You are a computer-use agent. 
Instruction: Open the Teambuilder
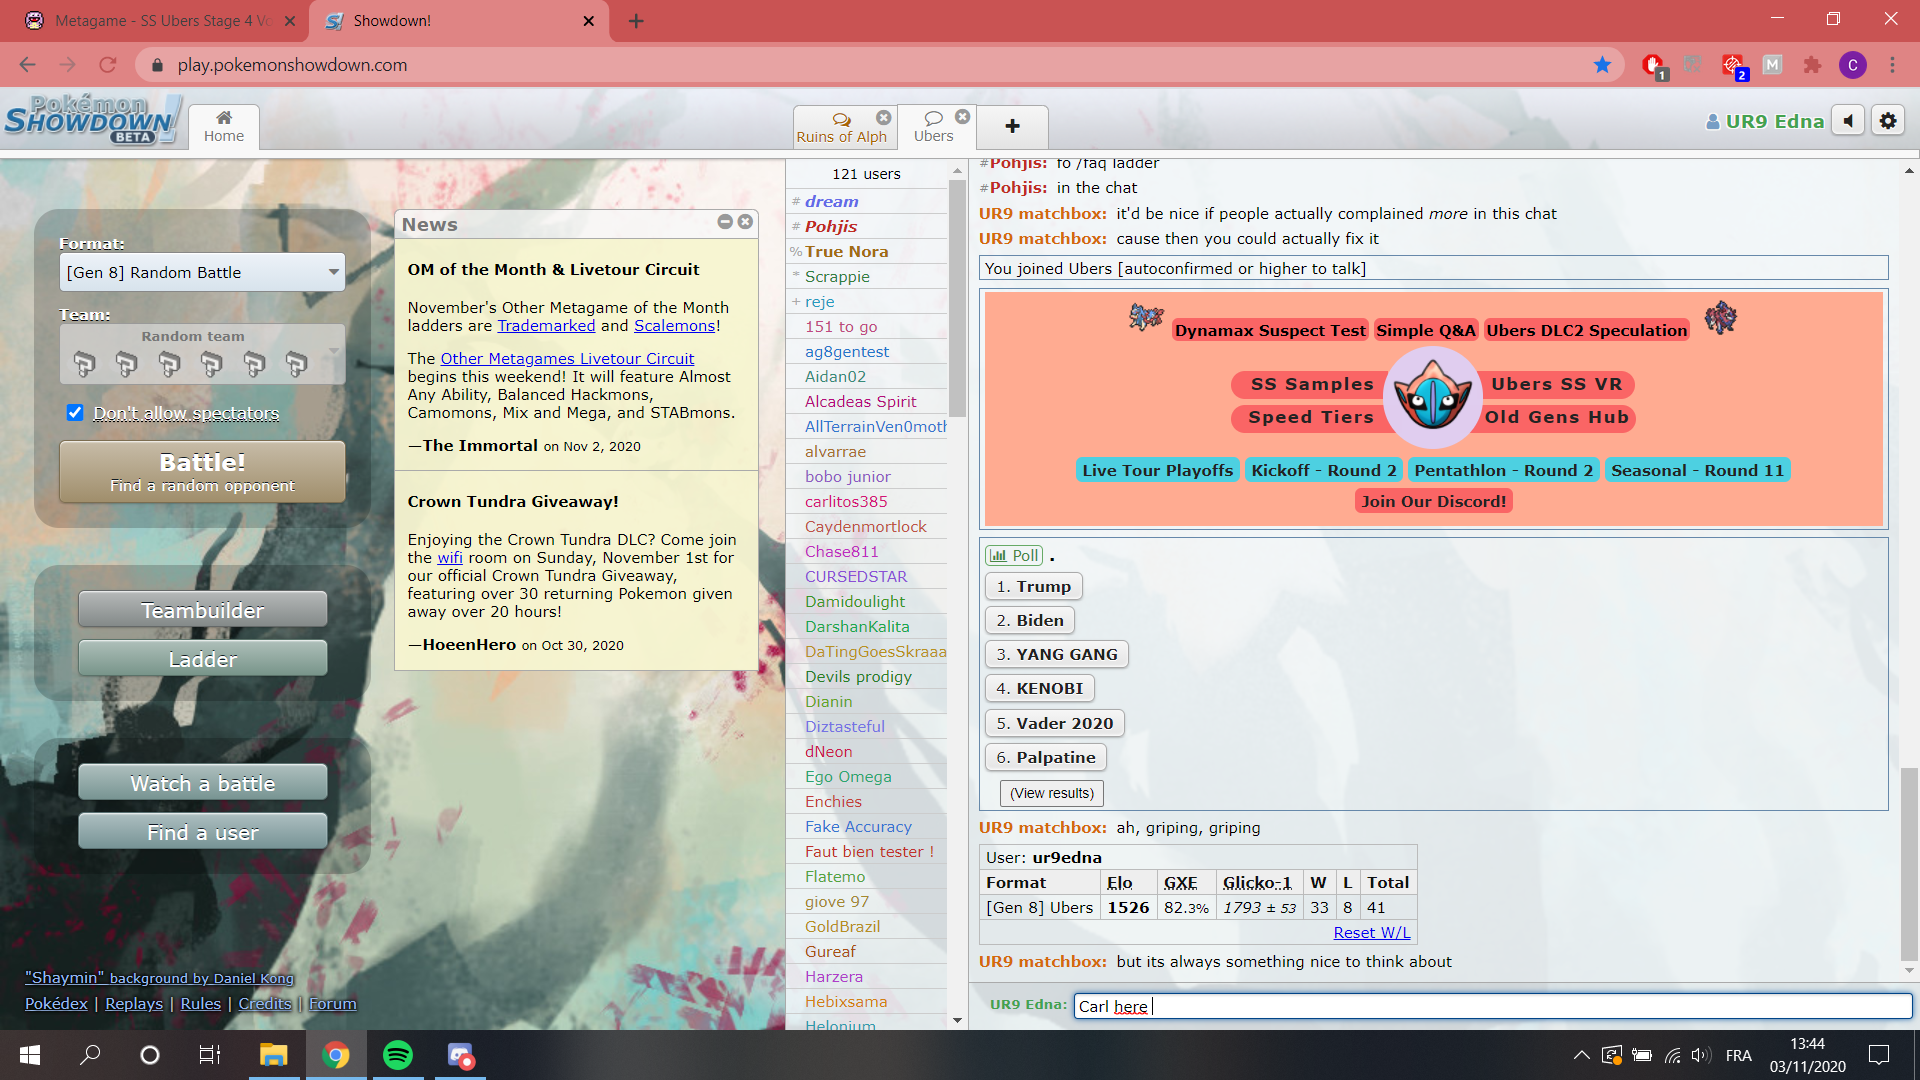click(202, 610)
